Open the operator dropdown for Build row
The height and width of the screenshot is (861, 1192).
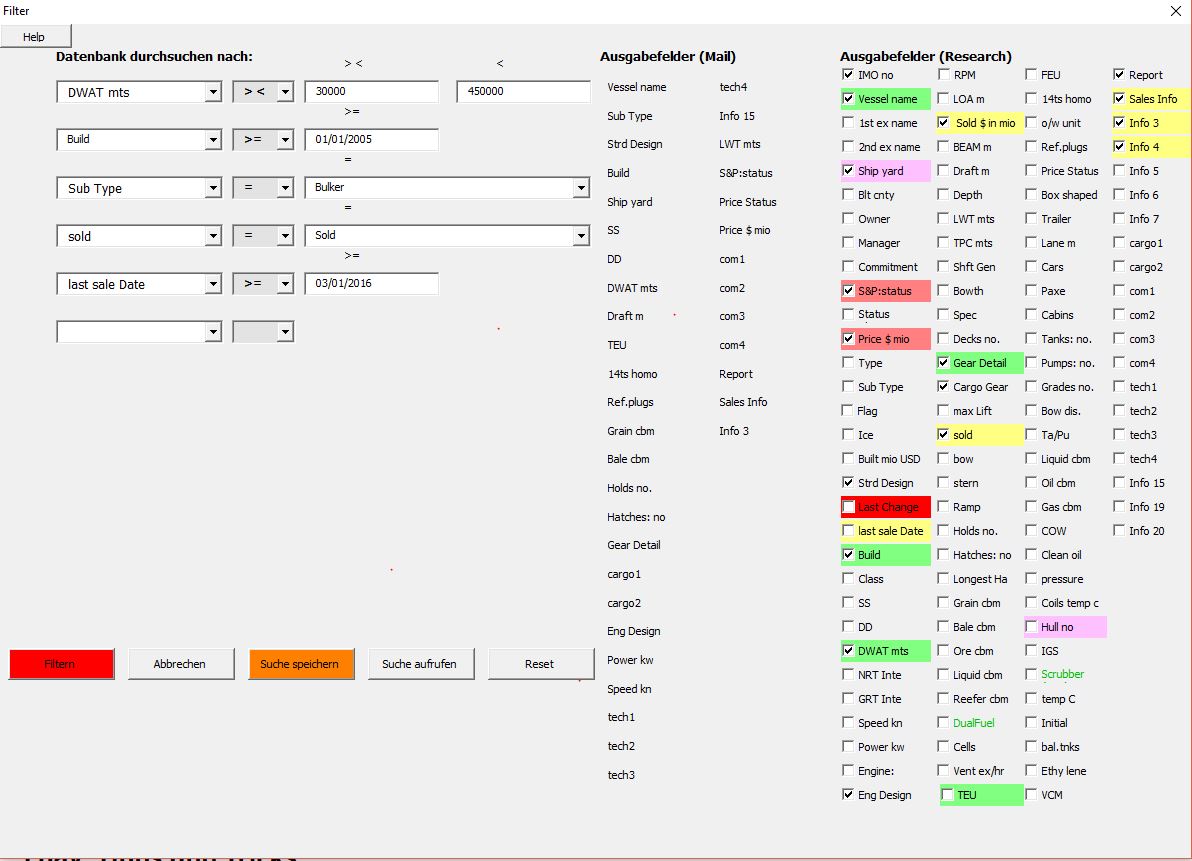click(x=285, y=140)
